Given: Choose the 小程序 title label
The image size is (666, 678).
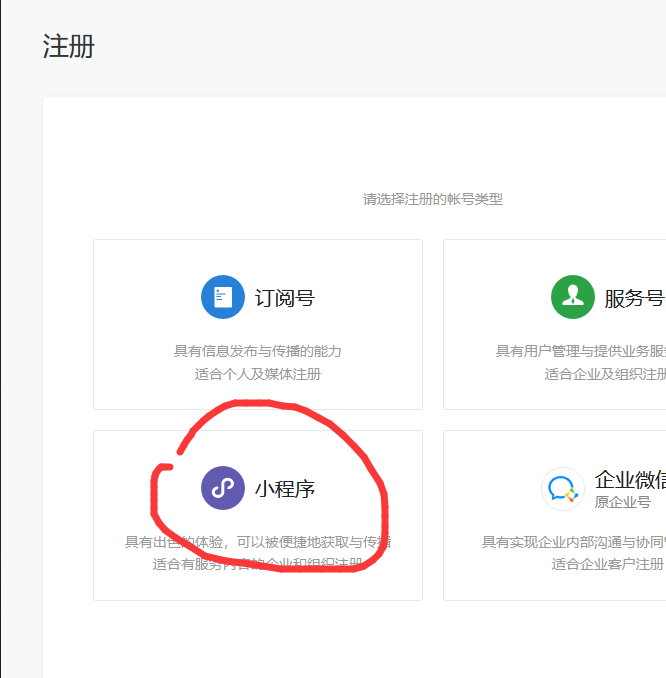Looking at the screenshot, I should click(x=285, y=489).
